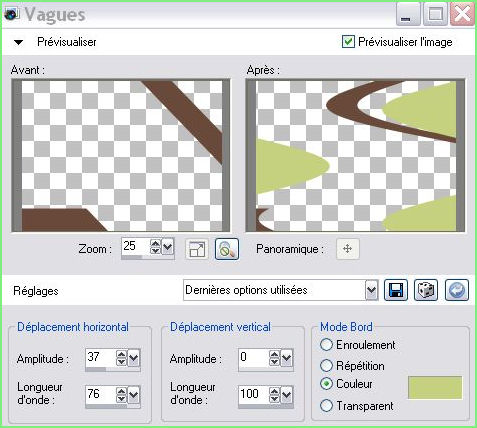Viewport: 477px width, 428px height.
Task: Click the Après preview image
Action: click(x=356, y=156)
